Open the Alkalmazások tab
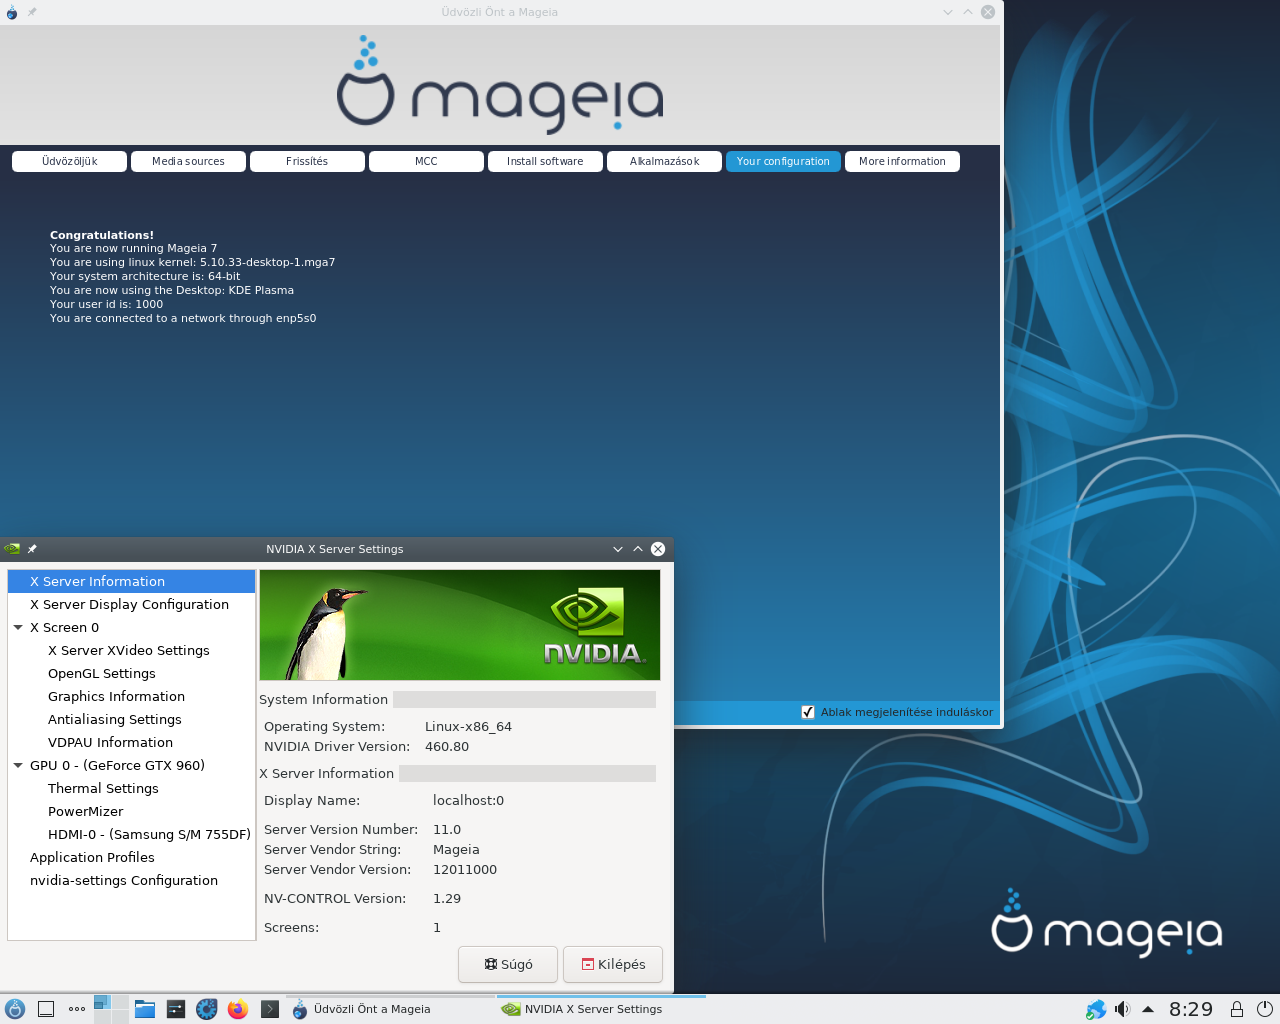 [x=664, y=161]
